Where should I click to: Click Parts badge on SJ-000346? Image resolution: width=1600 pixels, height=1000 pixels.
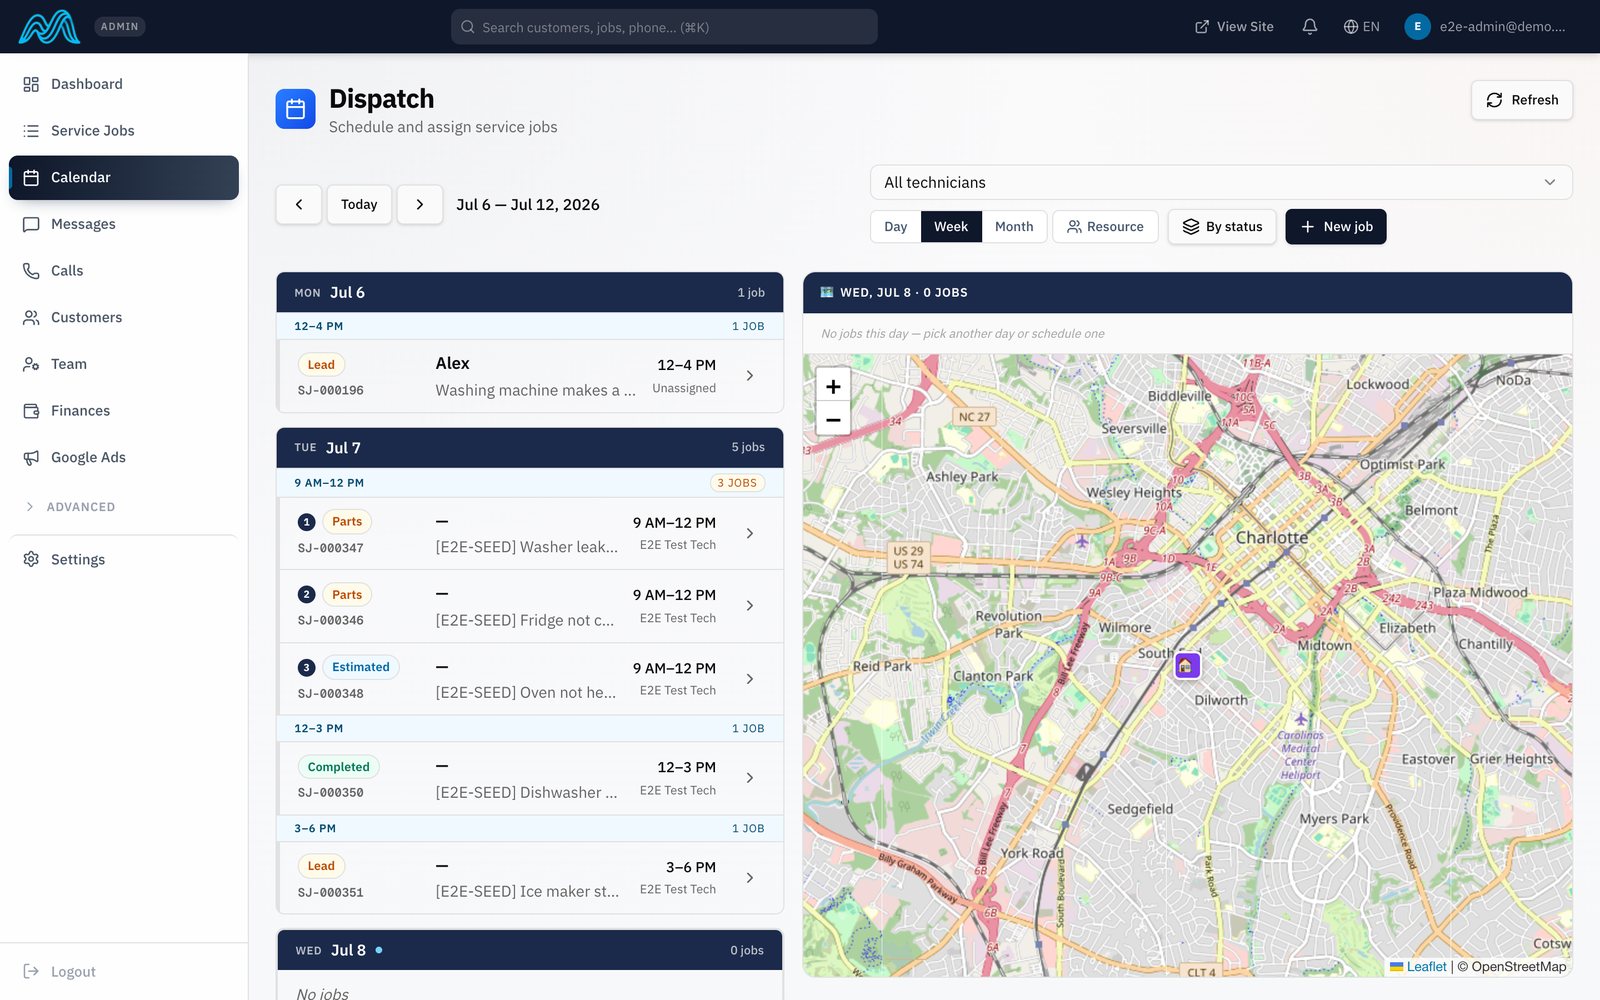pos(347,595)
